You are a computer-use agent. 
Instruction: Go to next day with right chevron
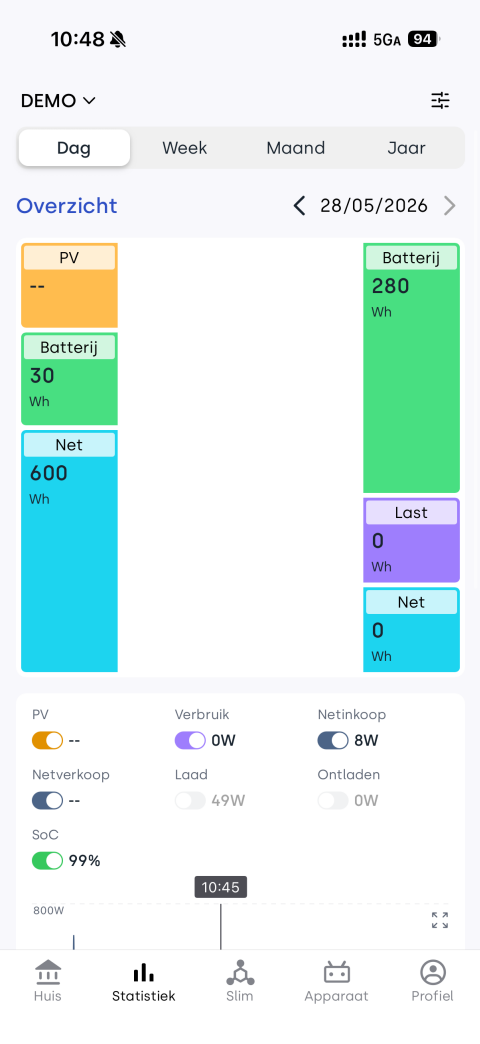tap(450, 206)
